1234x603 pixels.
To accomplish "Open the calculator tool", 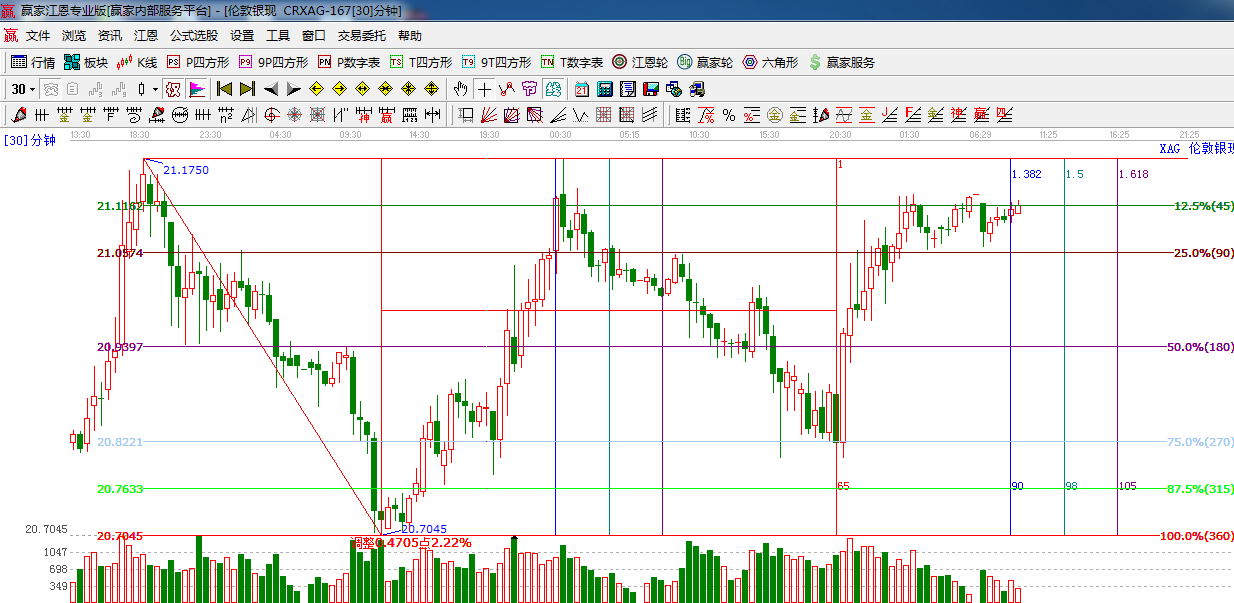I will click(604, 89).
